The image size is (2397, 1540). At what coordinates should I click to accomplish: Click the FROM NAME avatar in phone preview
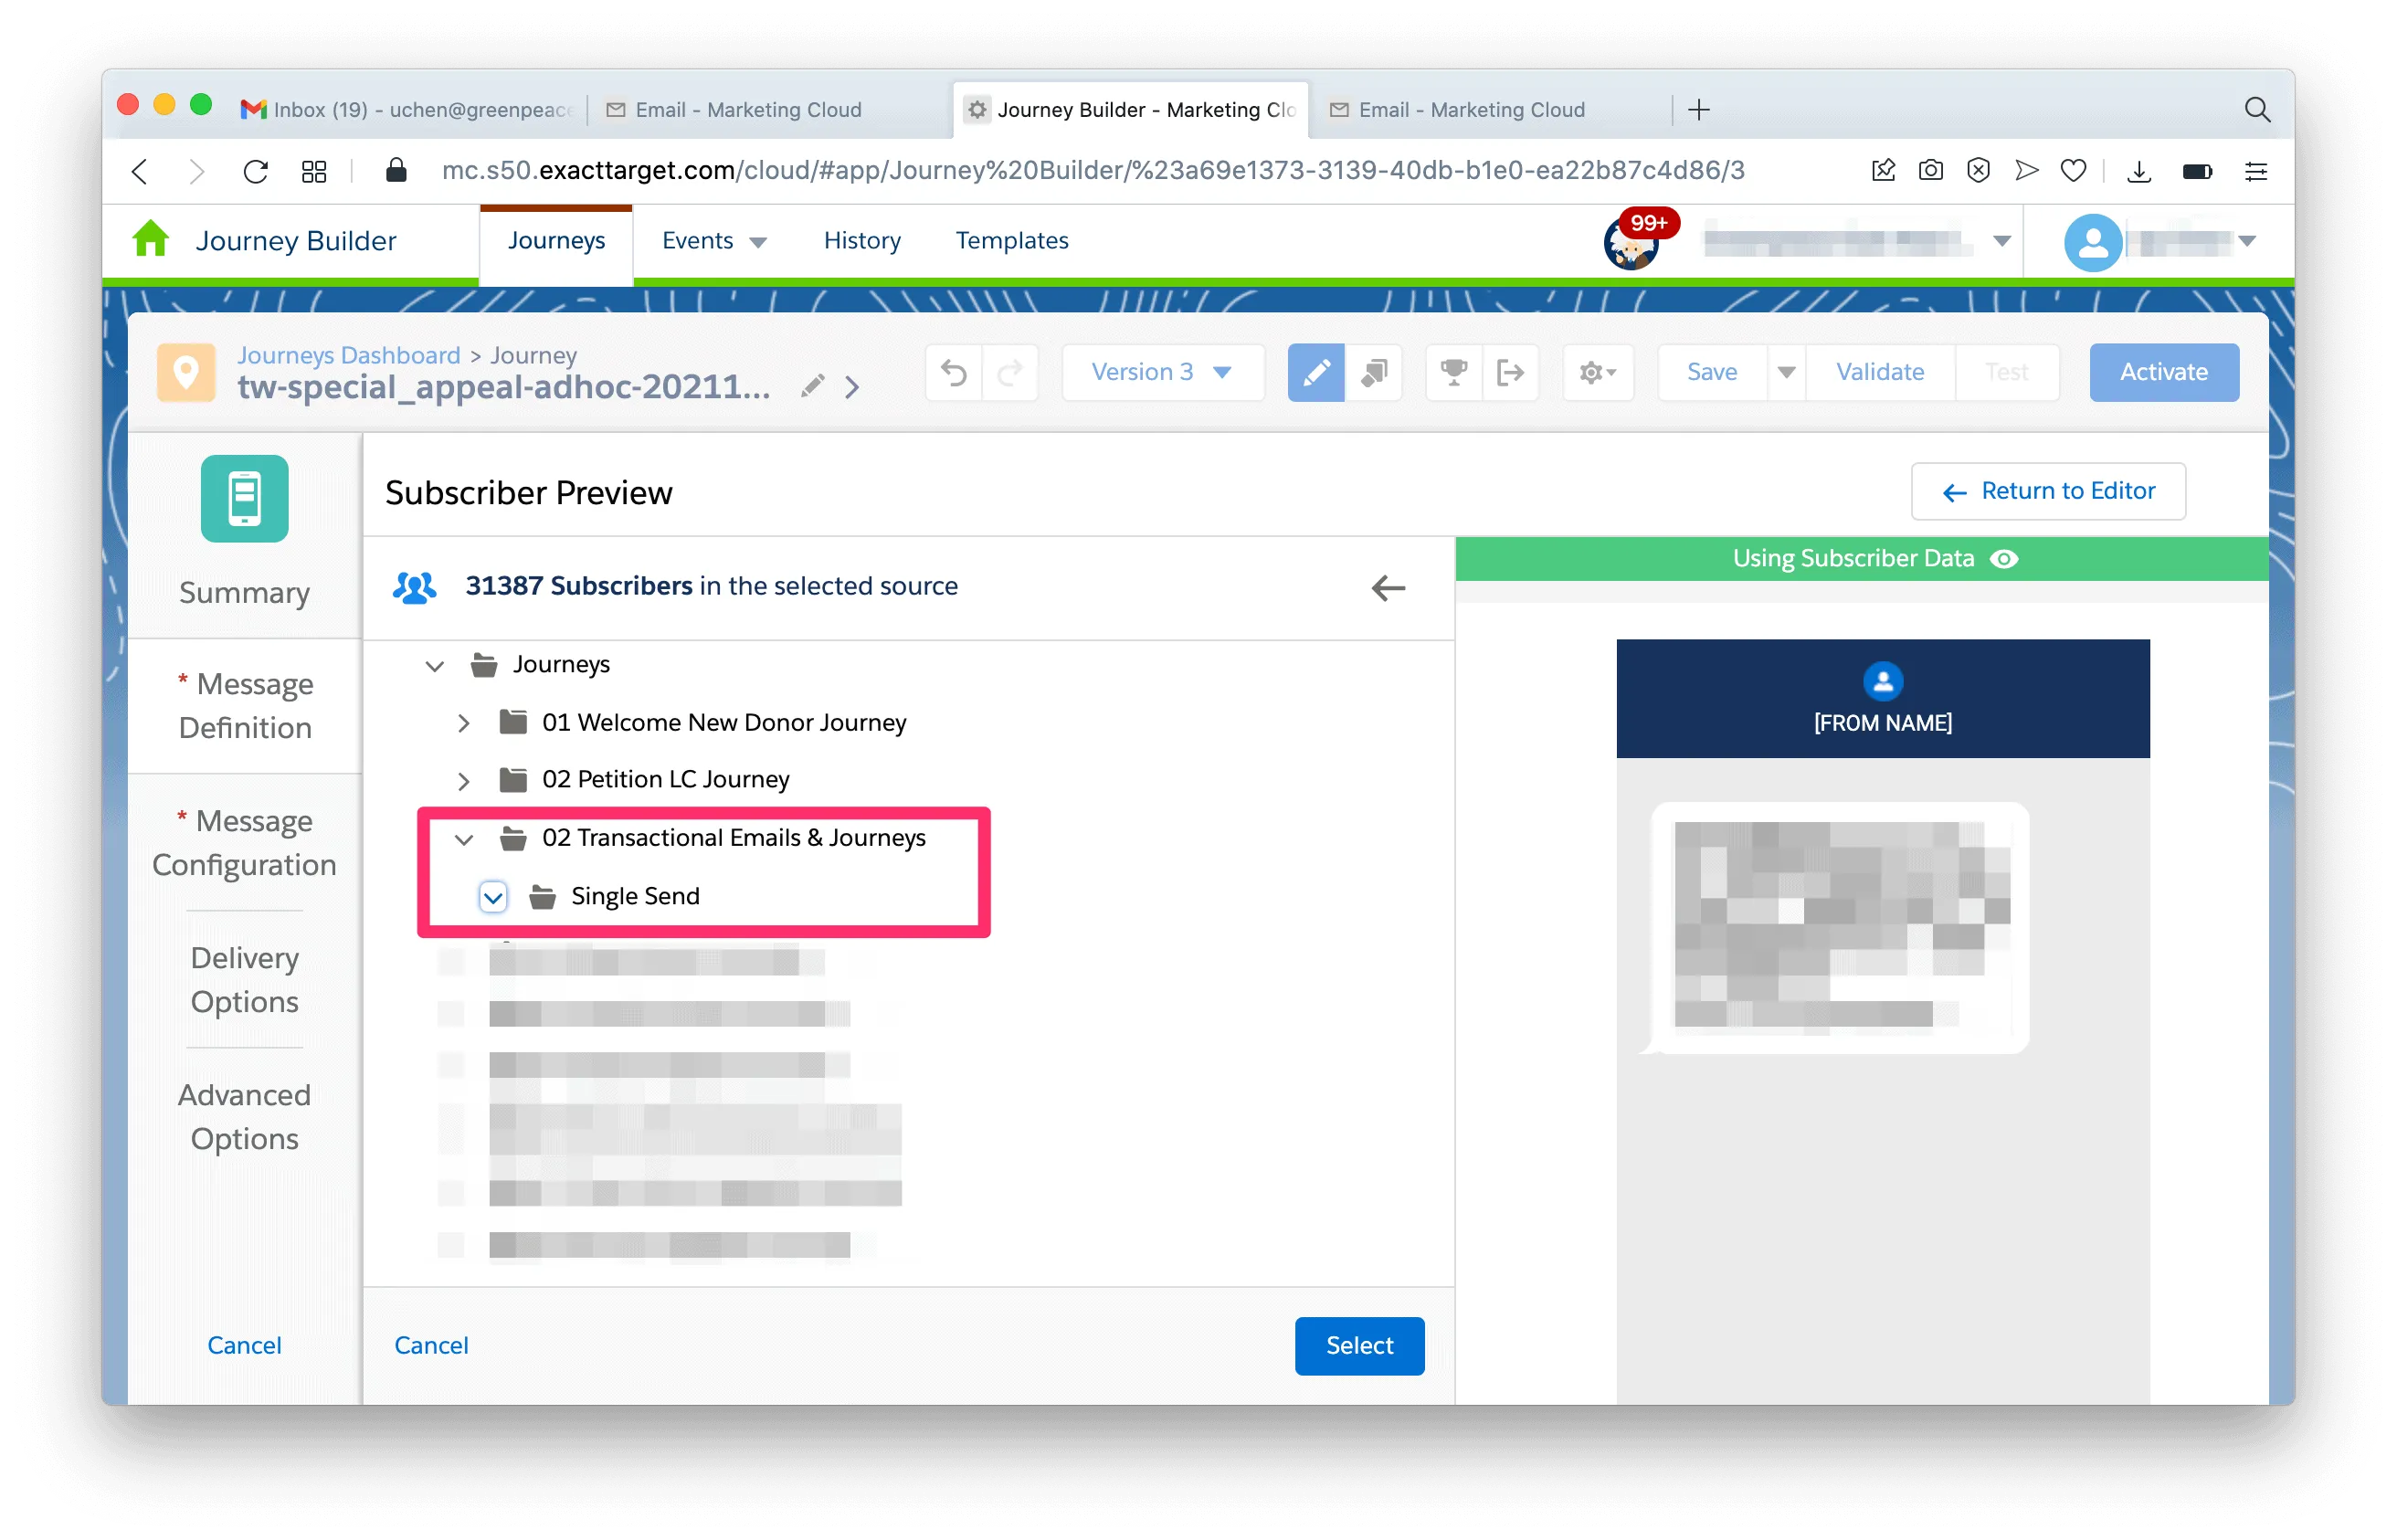(1883, 681)
